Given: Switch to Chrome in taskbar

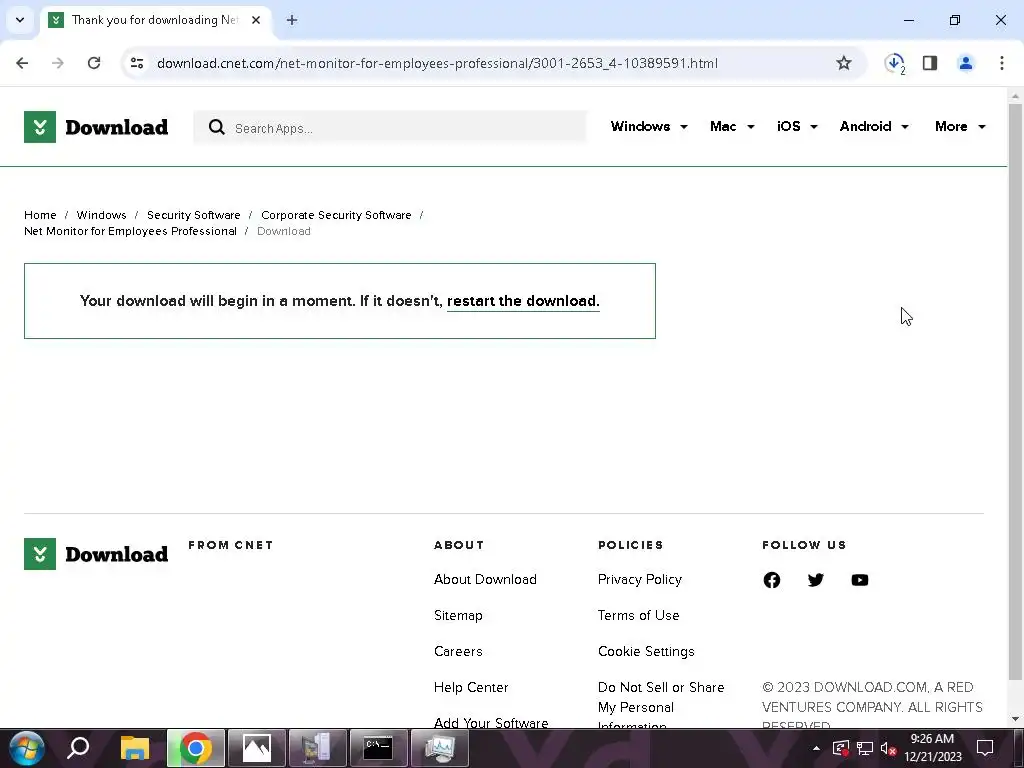Looking at the screenshot, I should click(x=196, y=748).
